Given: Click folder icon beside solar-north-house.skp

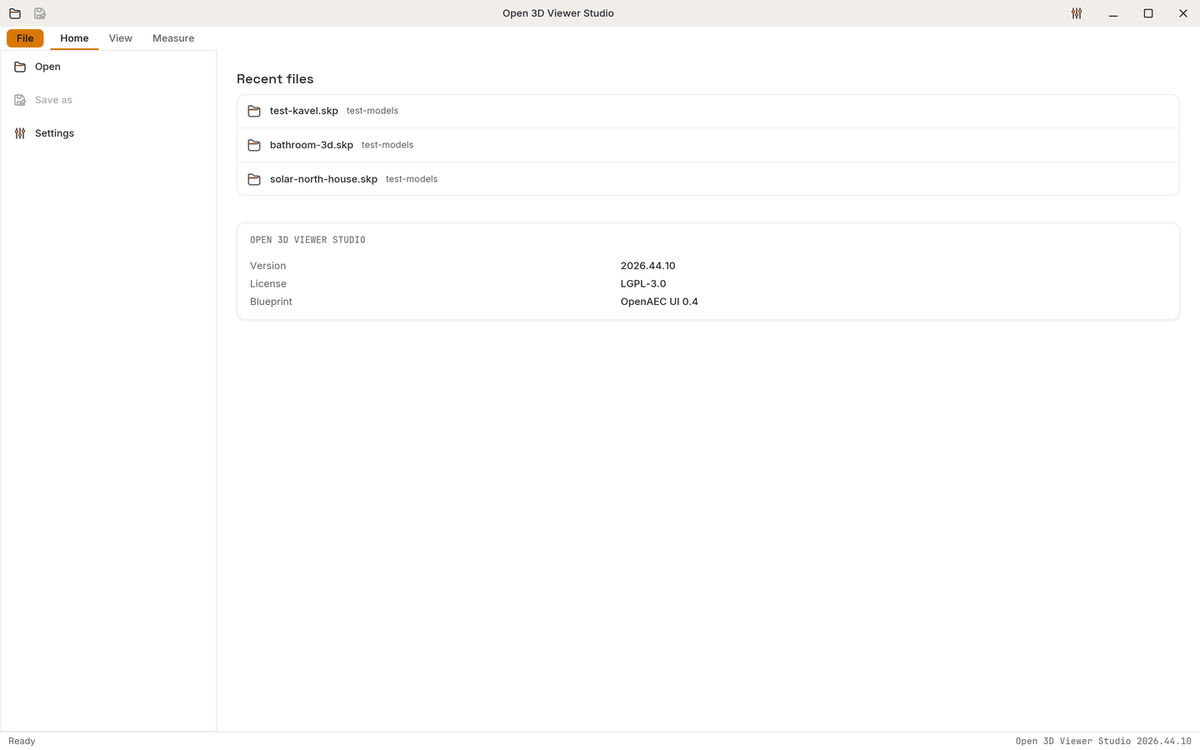Looking at the screenshot, I should 254,179.
